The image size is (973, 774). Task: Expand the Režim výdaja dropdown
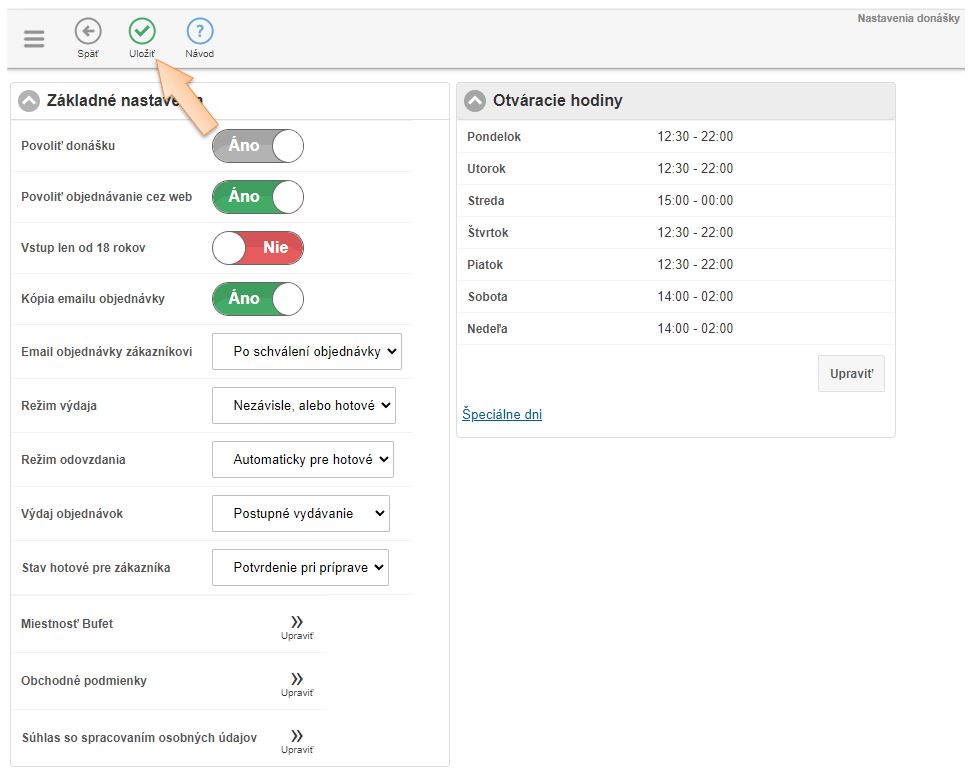304,406
